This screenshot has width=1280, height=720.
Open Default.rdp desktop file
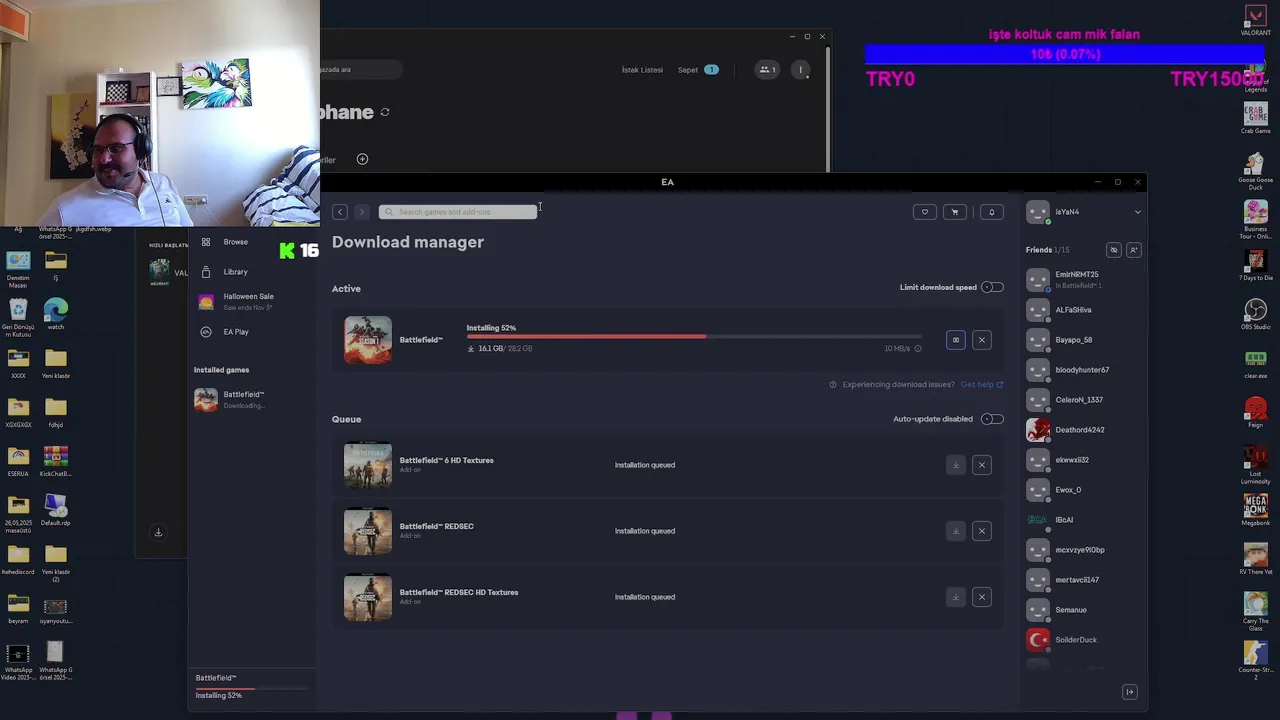56,510
